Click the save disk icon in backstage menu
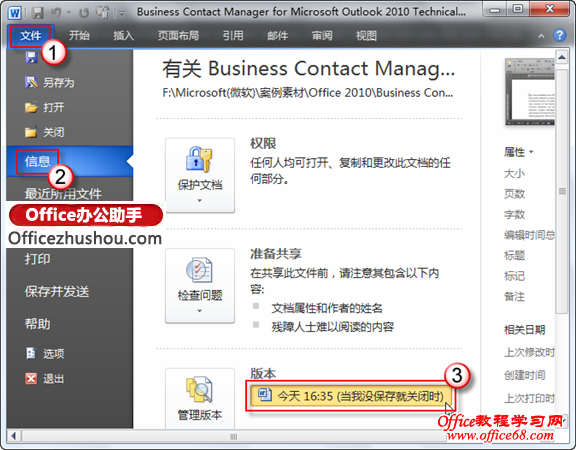This screenshot has height=450, width=576. click(31, 58)
